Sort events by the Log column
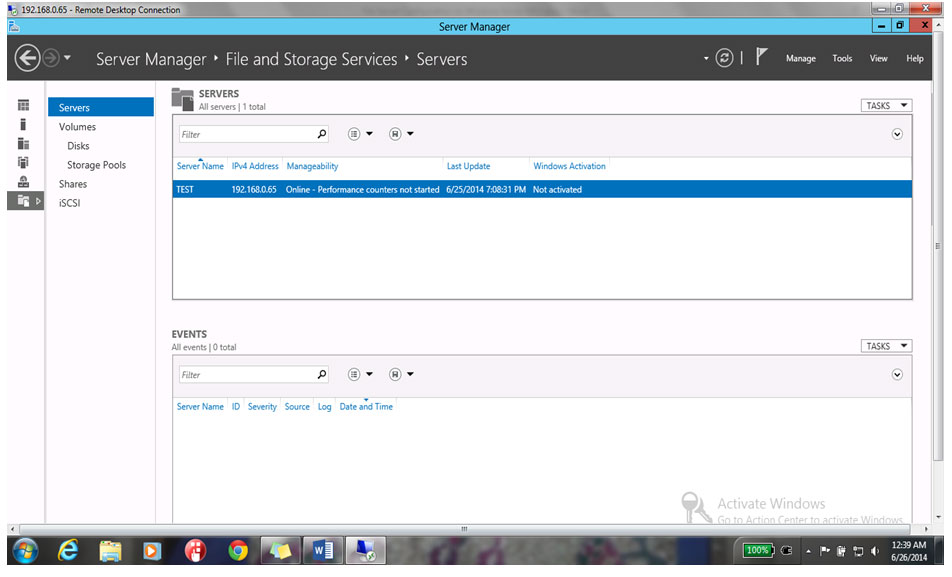952x577 pixels. [x=324, y=407]
